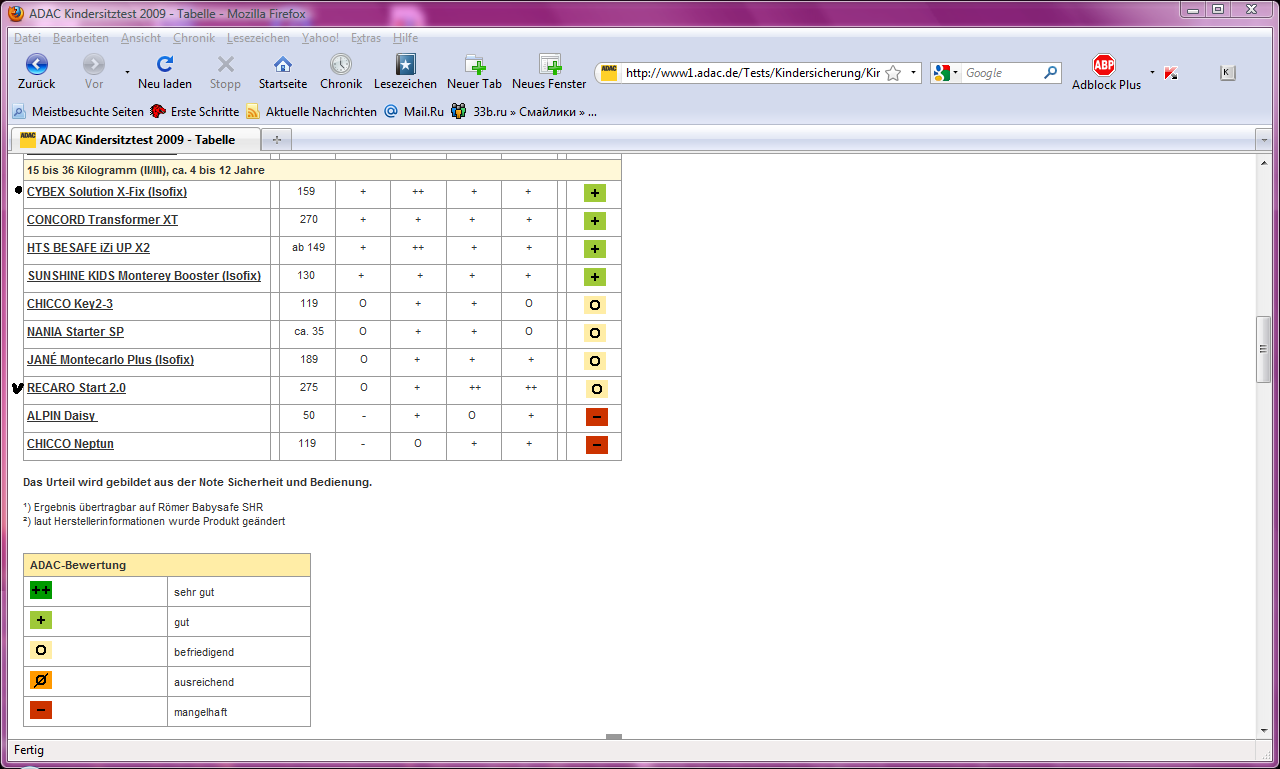This screenshot has width=1280, height=769.
Task: Bookmark page with address bar star
Action: tap(893, 73)
